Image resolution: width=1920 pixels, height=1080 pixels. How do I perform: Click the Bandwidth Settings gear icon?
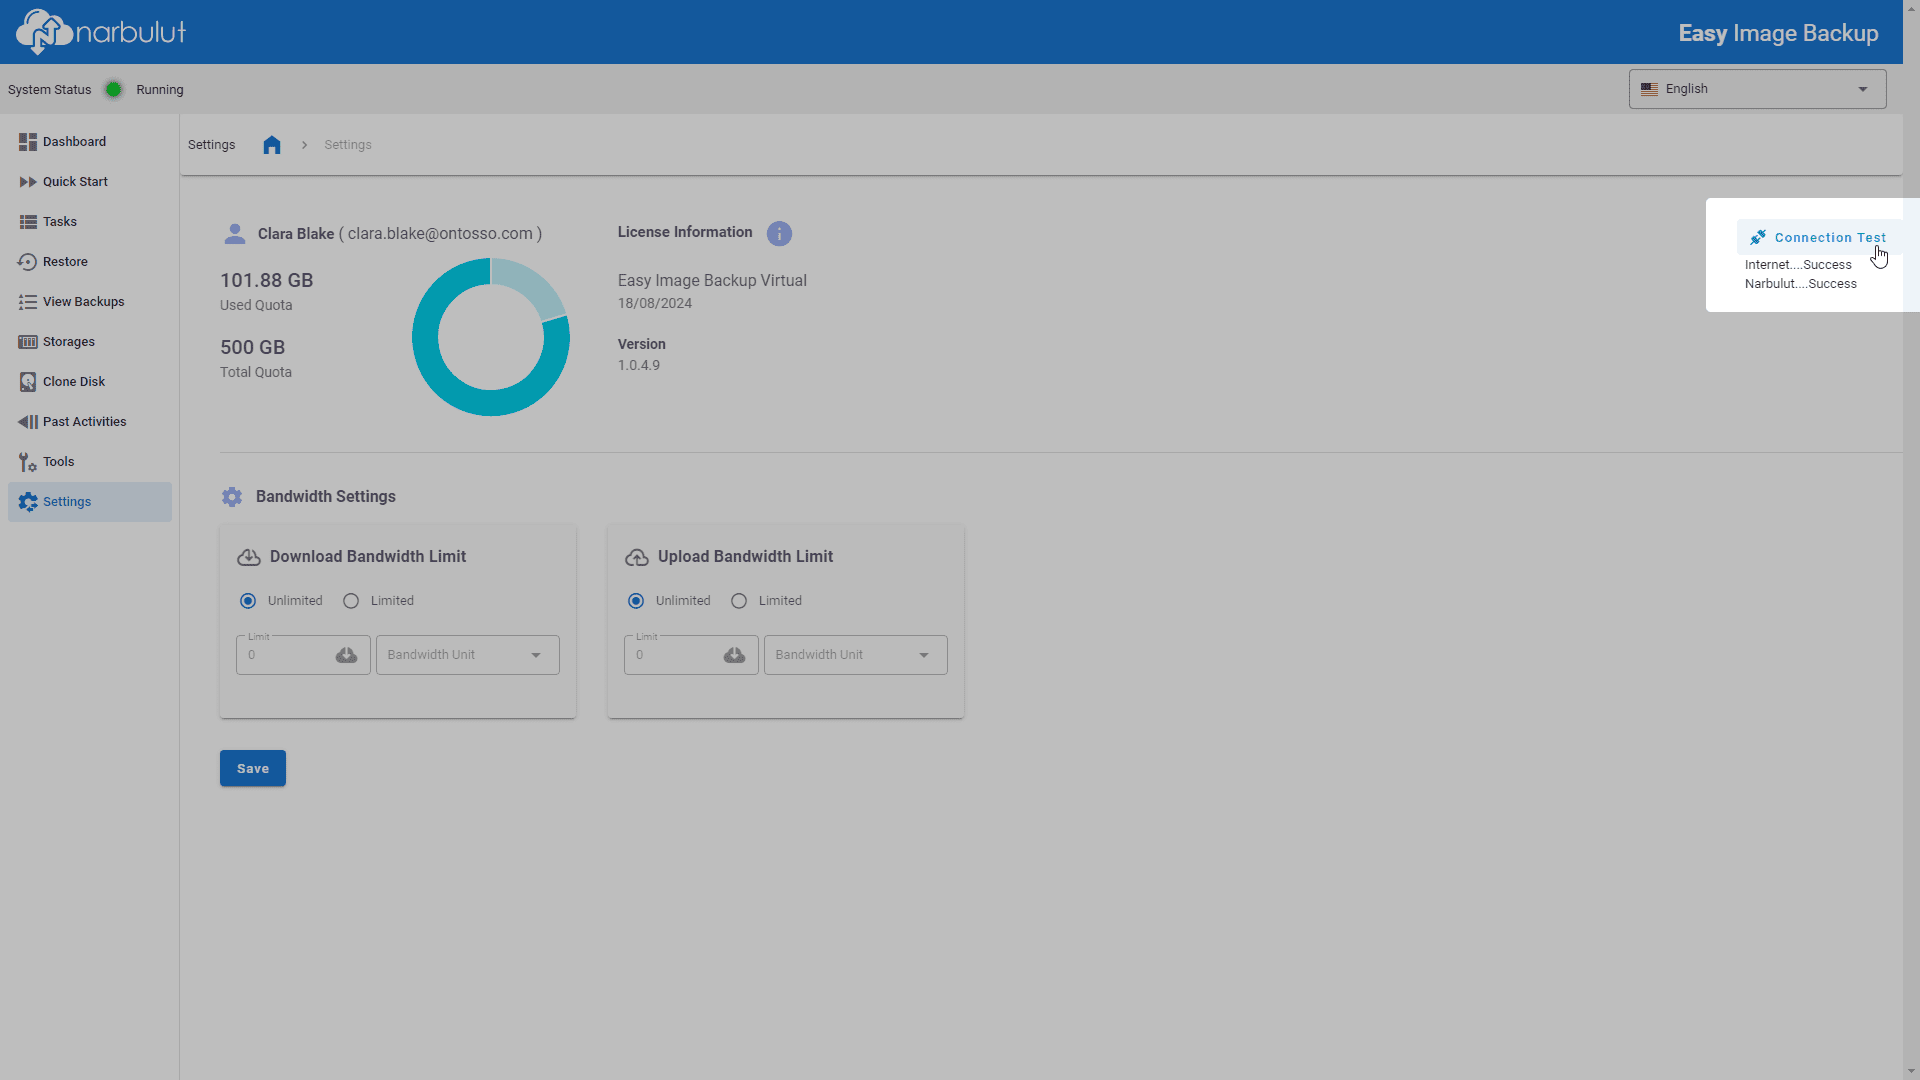click(x=232, y=497)
